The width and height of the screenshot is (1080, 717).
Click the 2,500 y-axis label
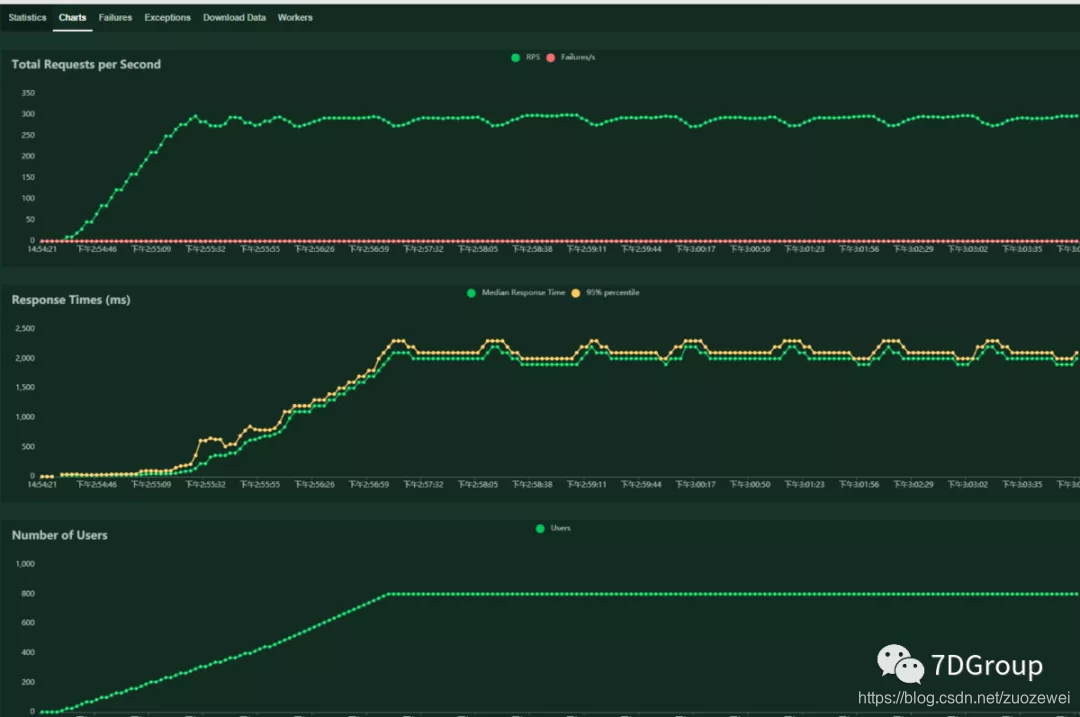pyautogui.click(x=25, y=329)
